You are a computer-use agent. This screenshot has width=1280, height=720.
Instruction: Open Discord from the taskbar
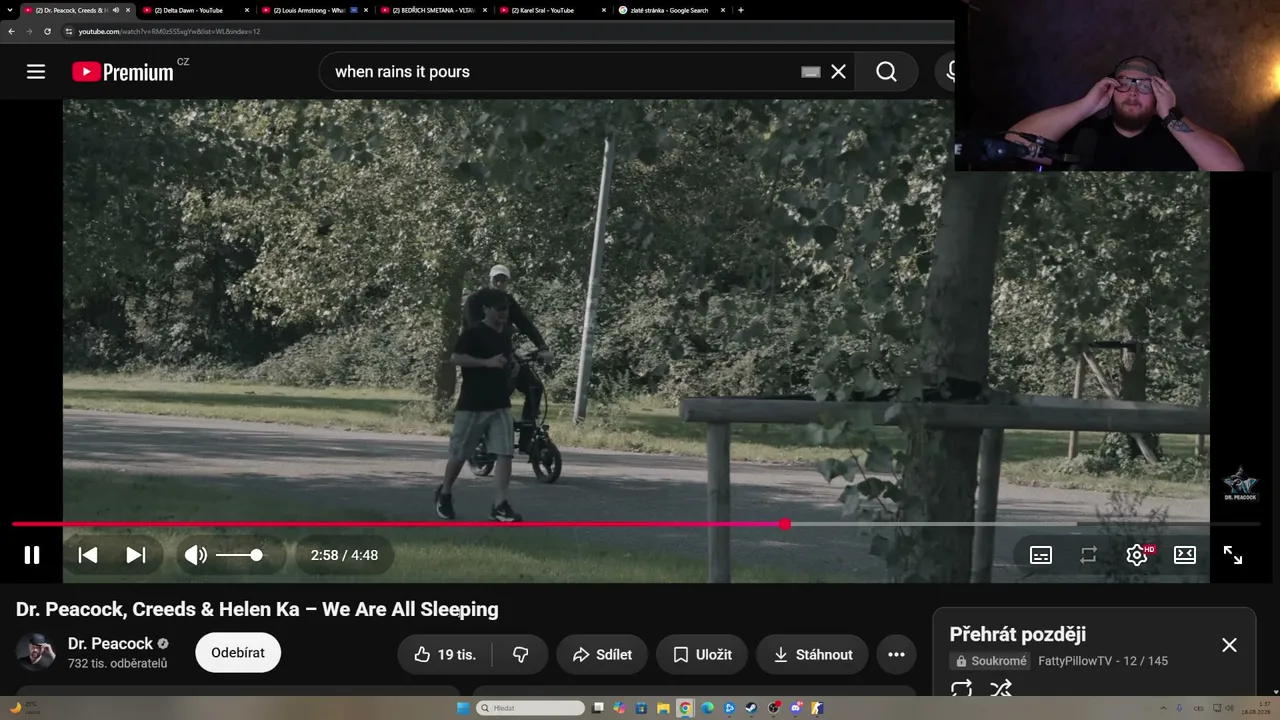click(x=796, y=708)
